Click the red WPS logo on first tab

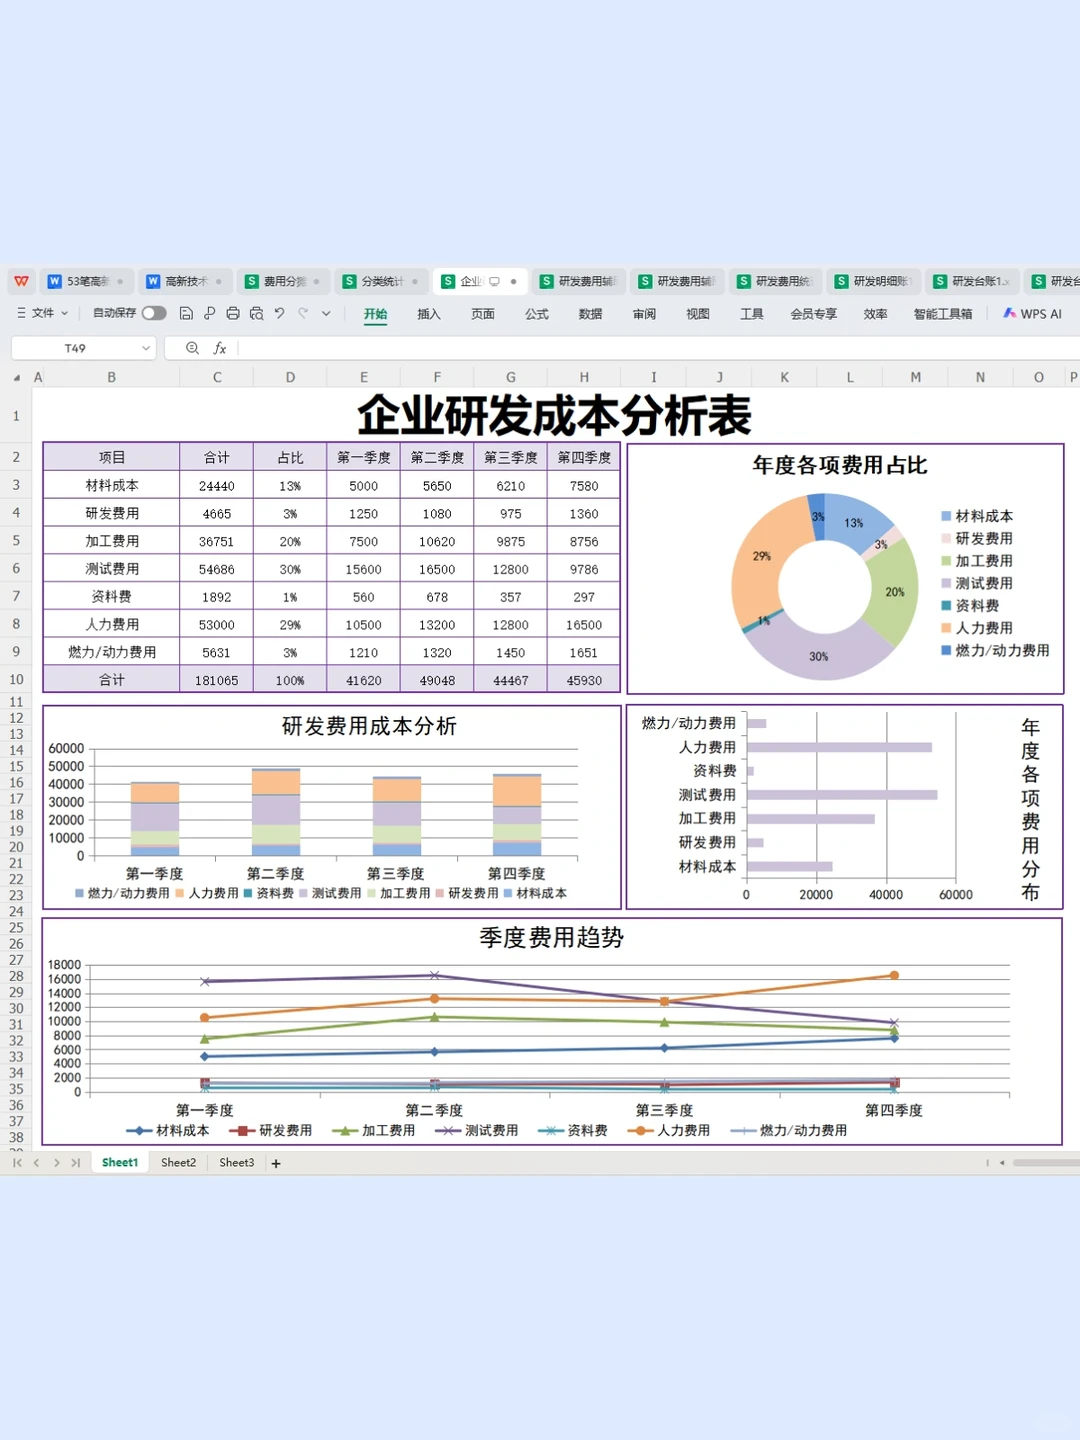(x=22, y=281)
